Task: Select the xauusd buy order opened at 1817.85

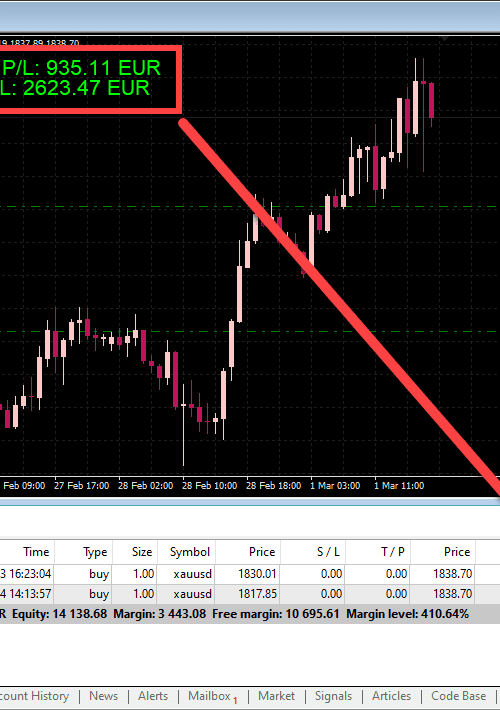Action: click(x=250, y=594)
